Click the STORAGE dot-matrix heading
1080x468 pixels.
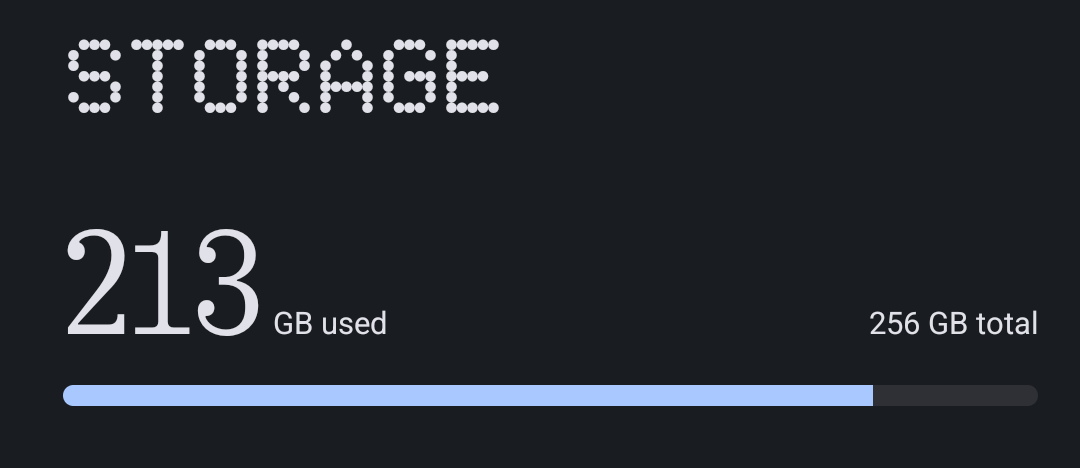click(x=283, y=77)
